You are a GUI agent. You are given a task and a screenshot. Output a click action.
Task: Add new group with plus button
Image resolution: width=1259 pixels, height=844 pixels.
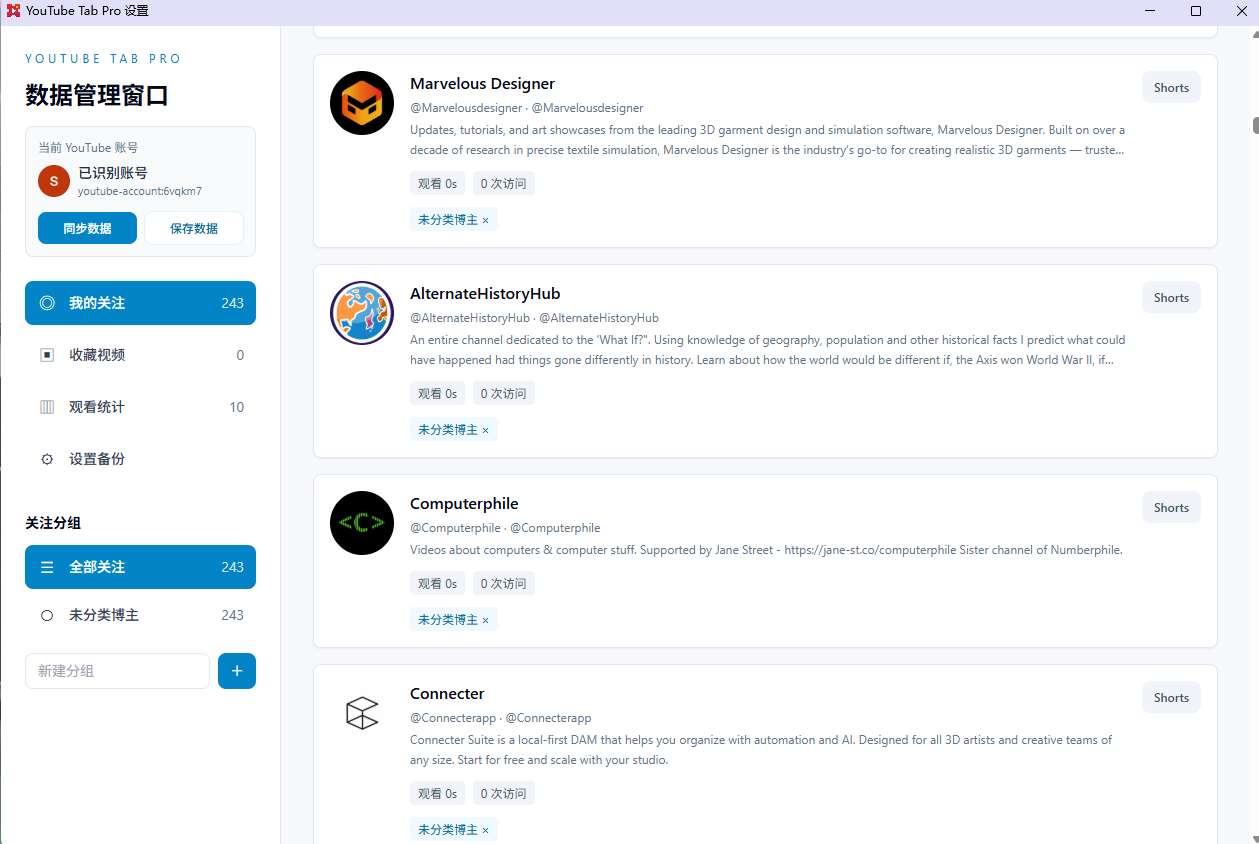point(237,671)
